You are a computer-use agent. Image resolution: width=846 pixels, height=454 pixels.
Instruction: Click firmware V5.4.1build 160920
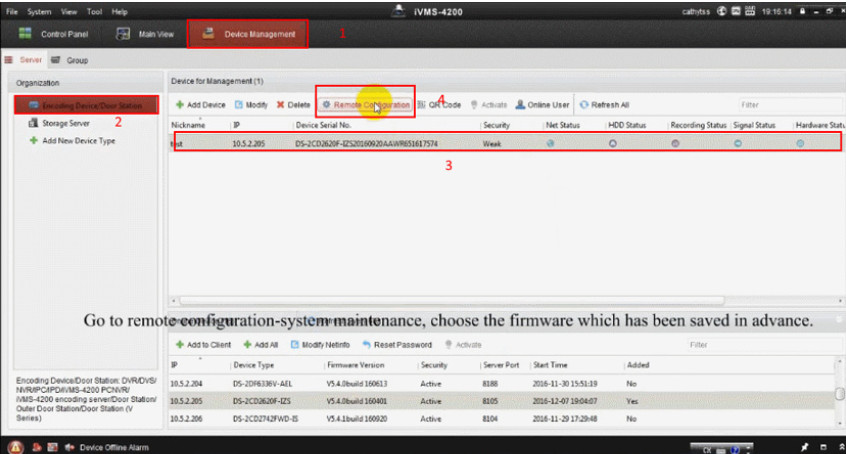click(x=357, y=419)
